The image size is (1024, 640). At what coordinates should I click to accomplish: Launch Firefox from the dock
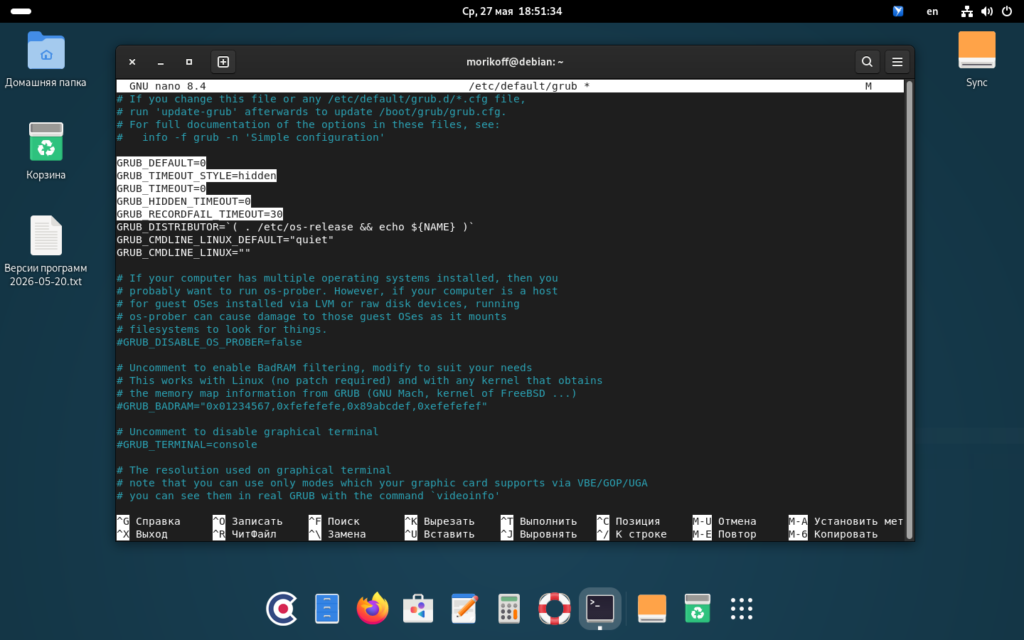pyautogui.click(x=372, y=608)
